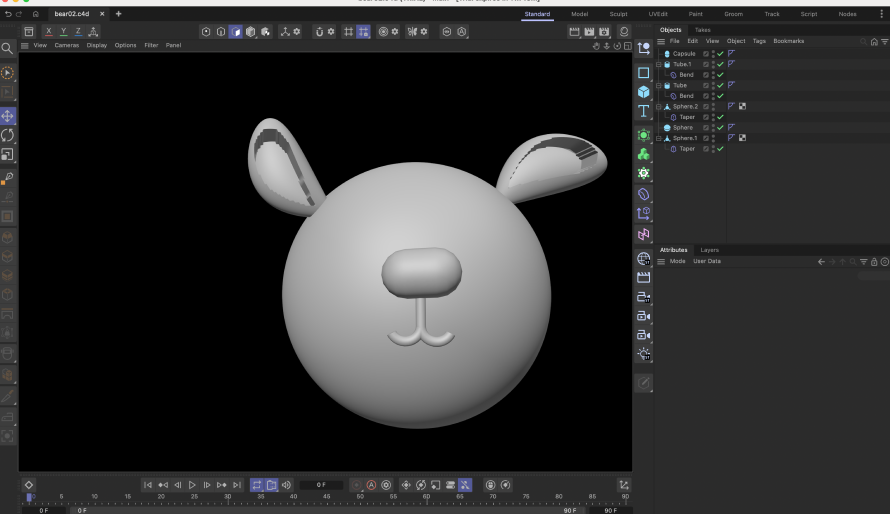Click the Text spline tool icon
The image size is (890, 514).
tap(643, 111)
